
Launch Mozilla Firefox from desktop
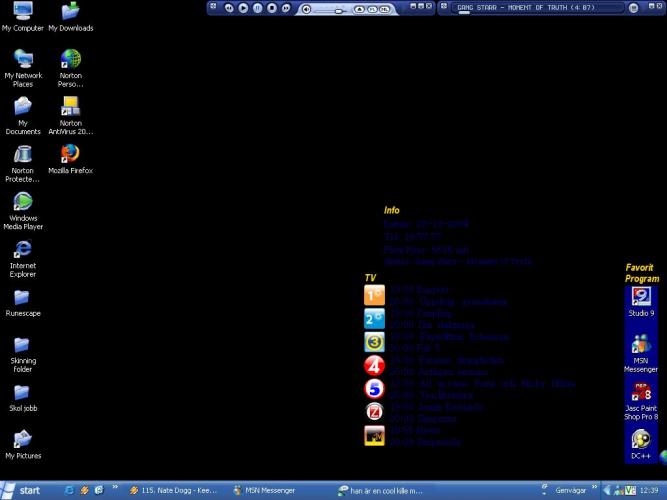point(71,159)
